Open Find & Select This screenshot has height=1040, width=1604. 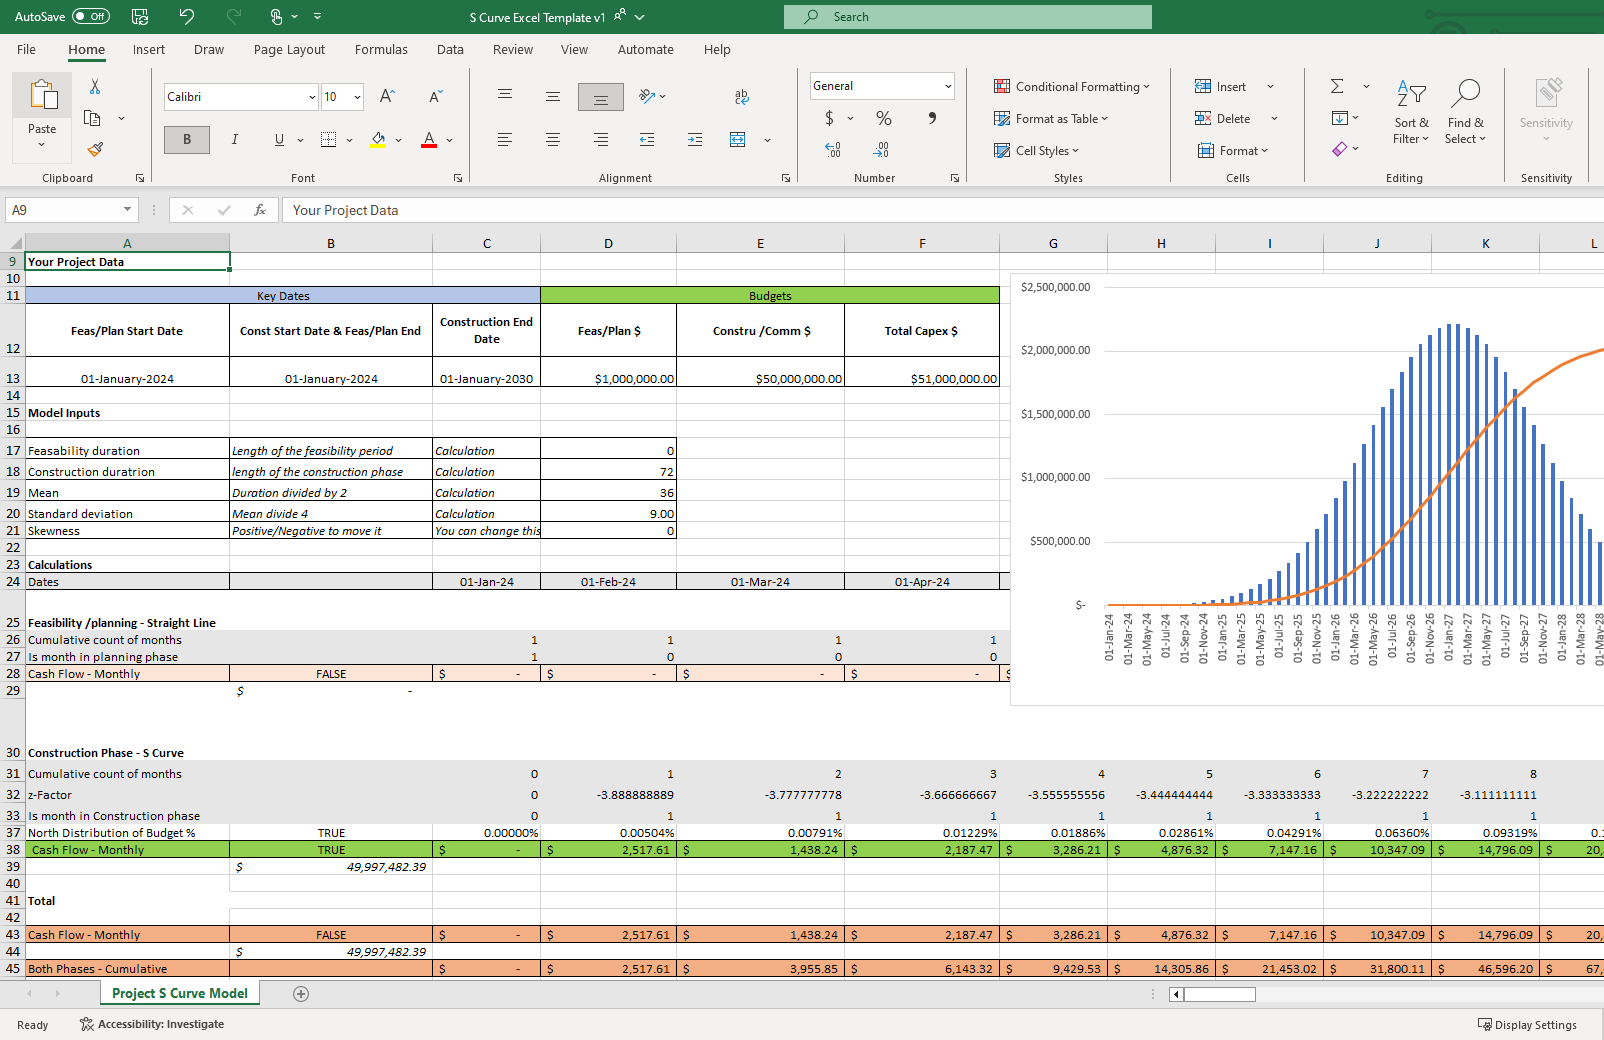[x=1465, y=112]
